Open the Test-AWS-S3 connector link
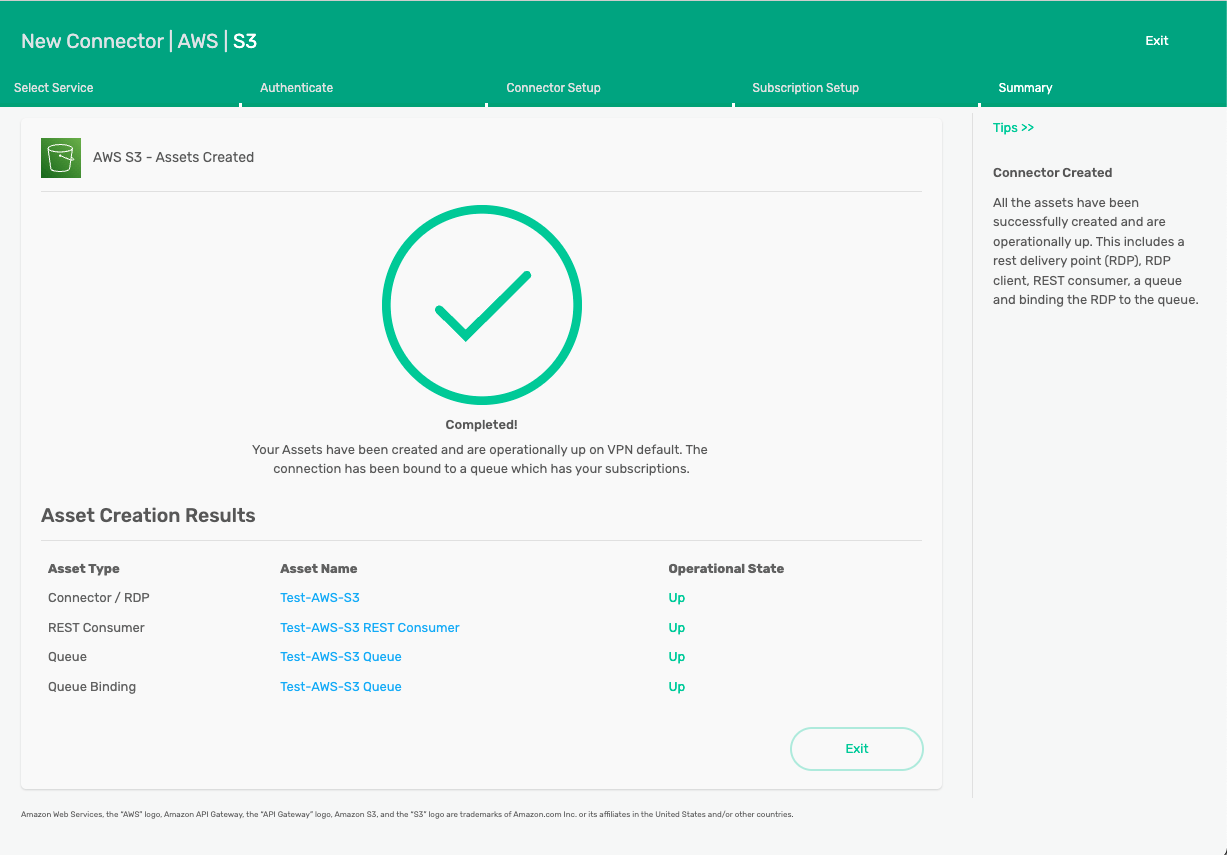 point(320,597)
